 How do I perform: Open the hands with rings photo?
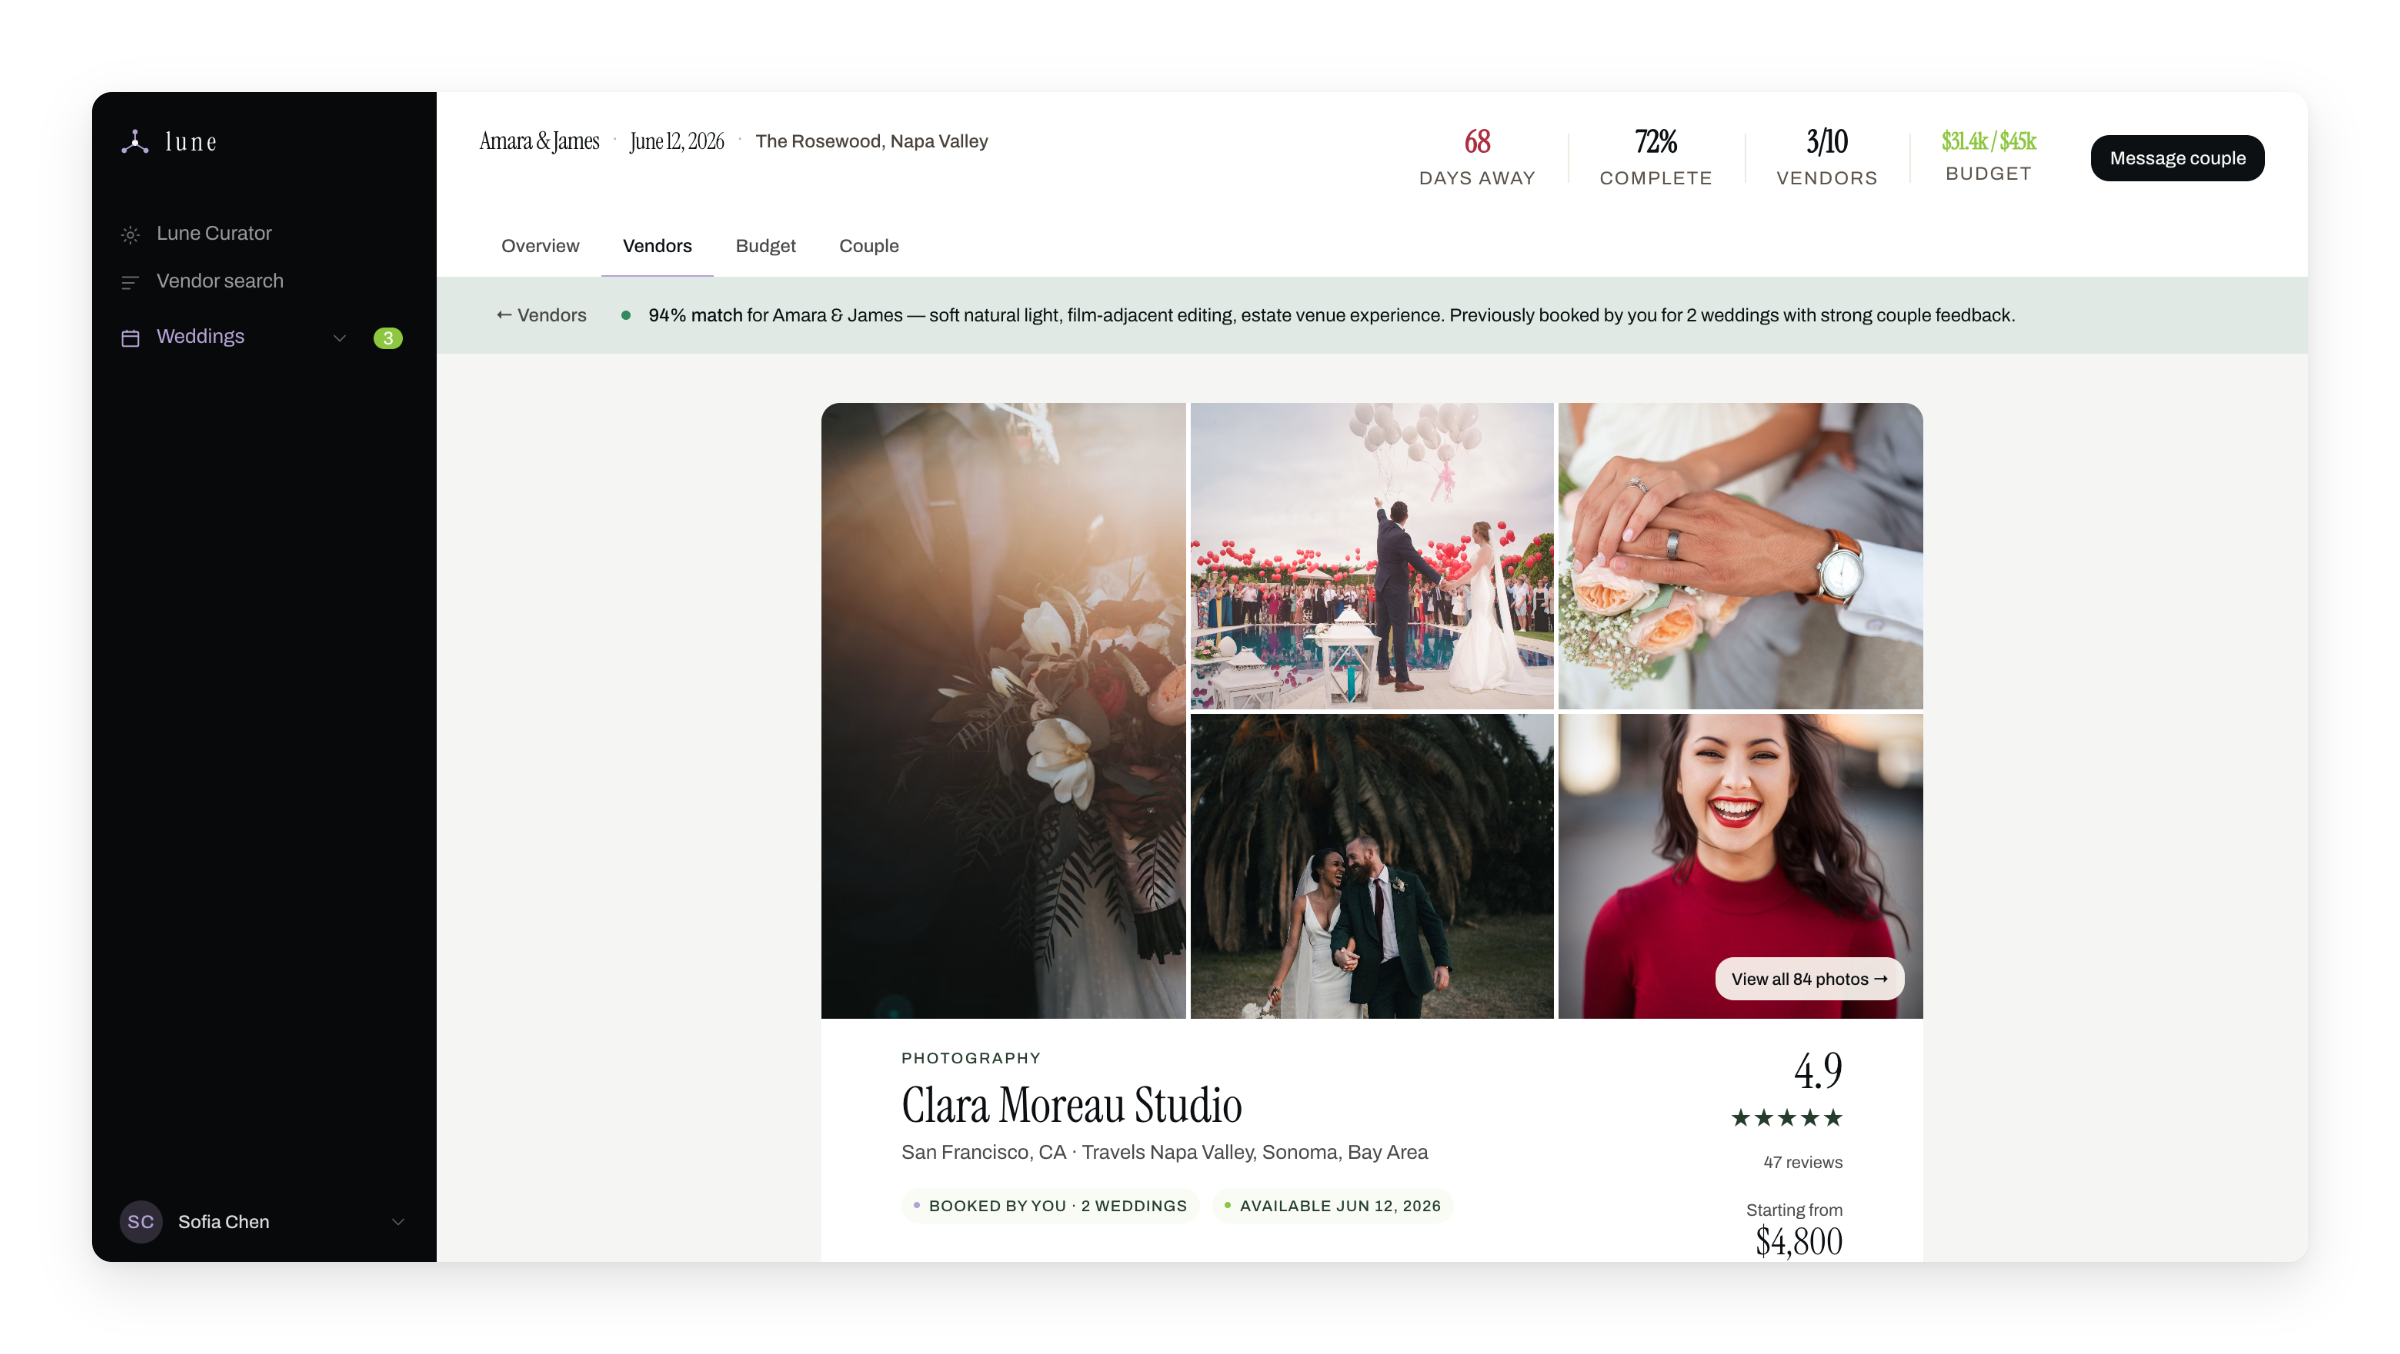click(x=1741, y=556)
